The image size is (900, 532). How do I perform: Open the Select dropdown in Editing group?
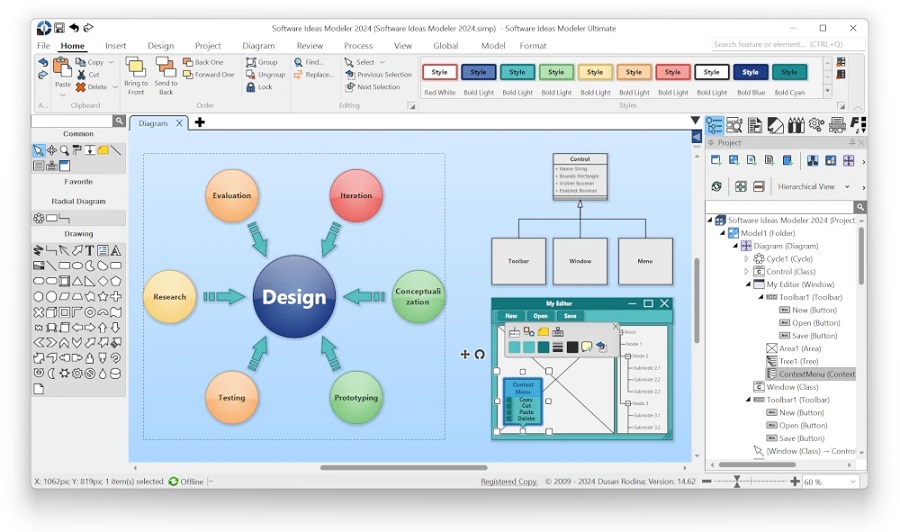pos(382,62)
